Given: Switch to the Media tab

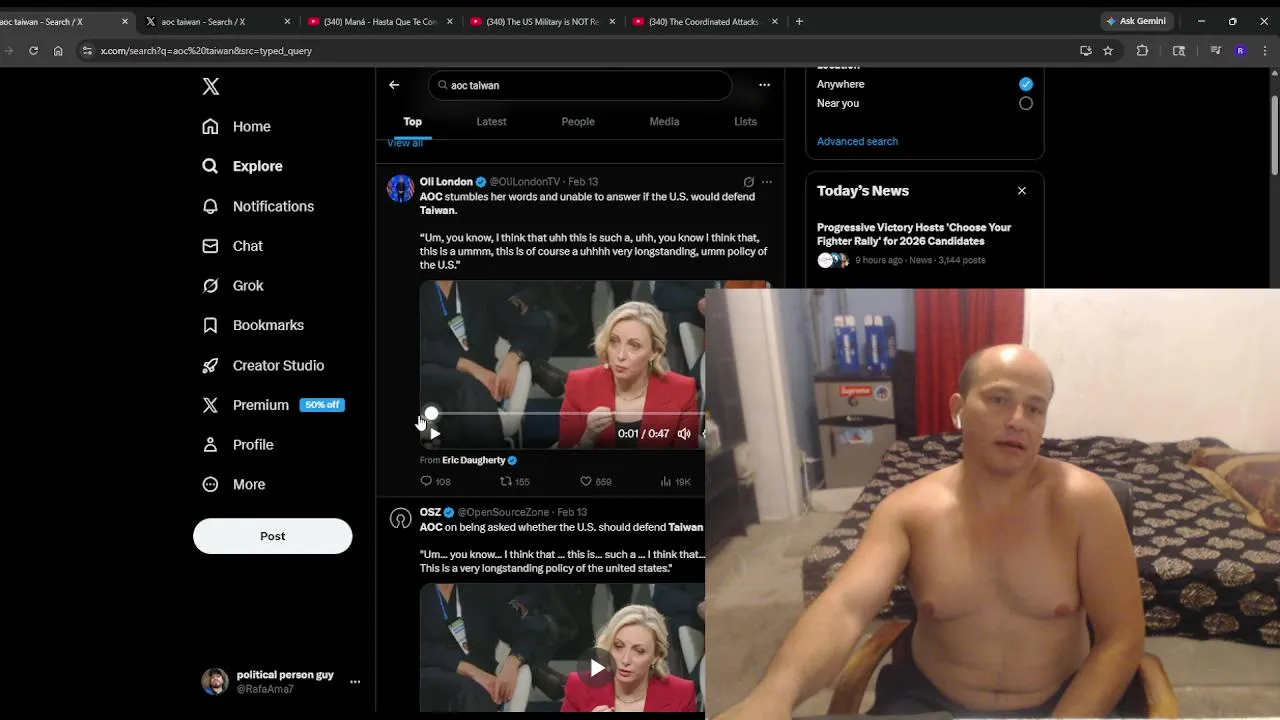Looking at the screenshot, I should 664,122.
